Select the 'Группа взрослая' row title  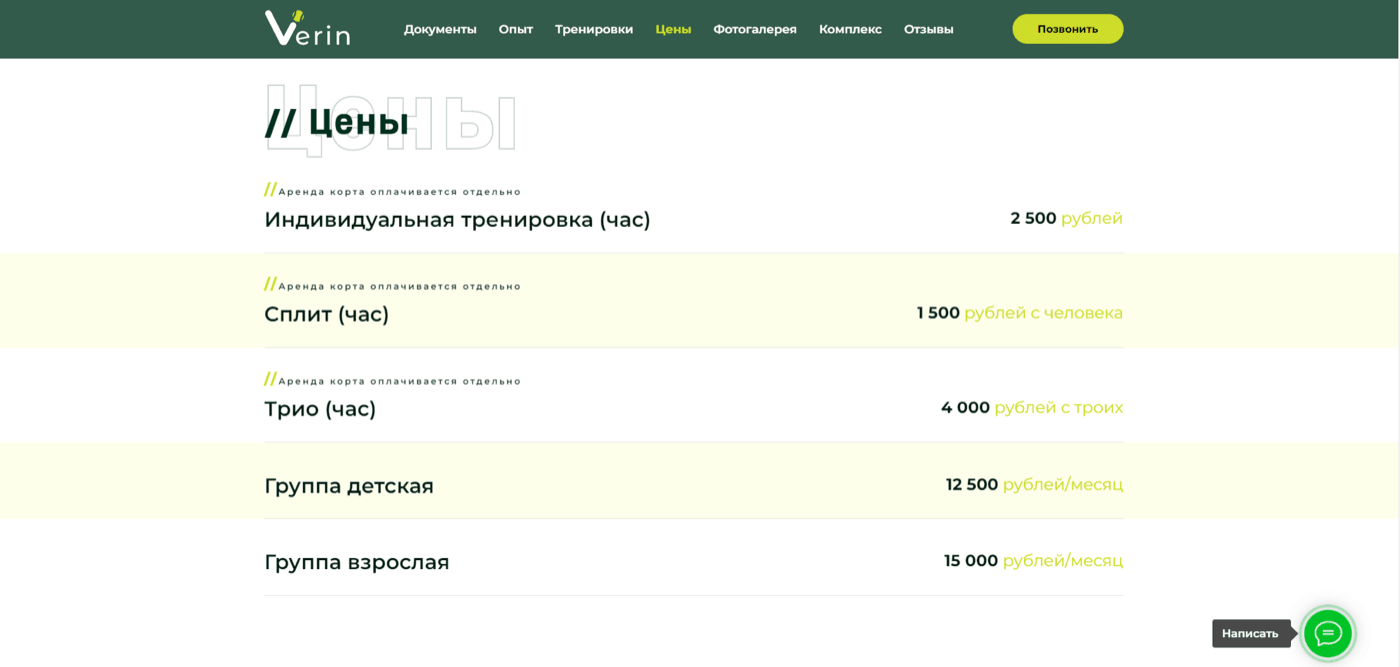tap(357, 562)
